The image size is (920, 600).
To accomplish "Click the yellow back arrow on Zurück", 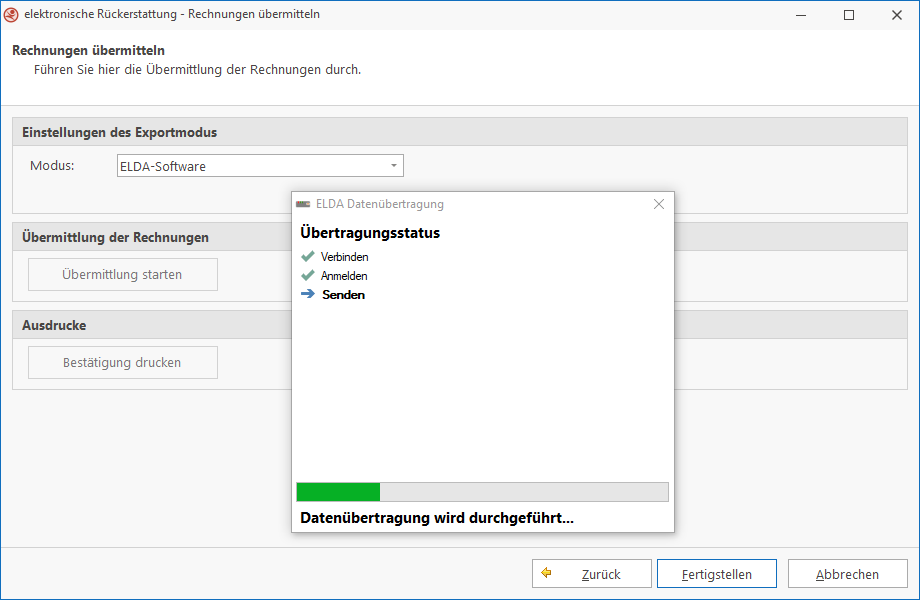I will click(547, 574).
